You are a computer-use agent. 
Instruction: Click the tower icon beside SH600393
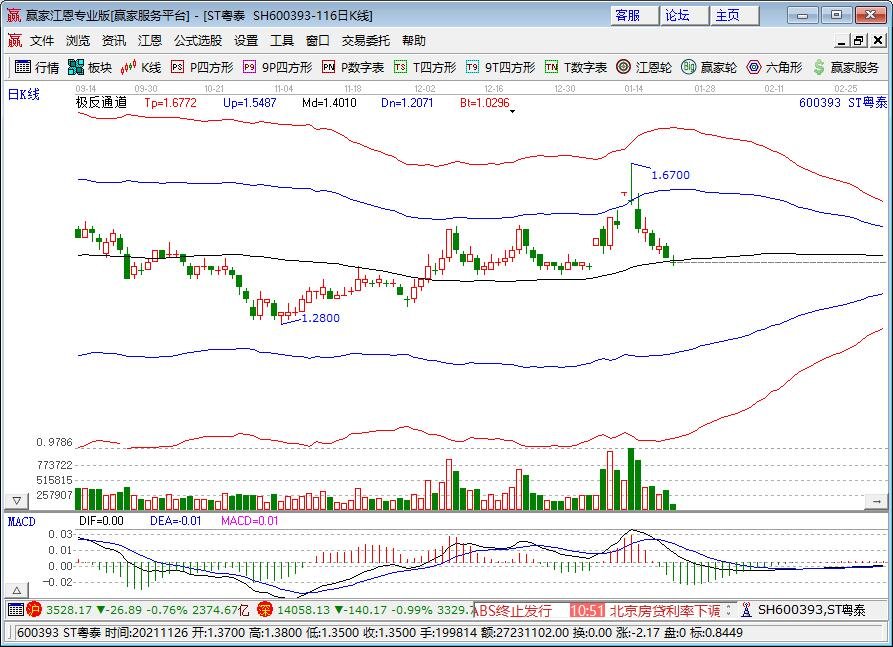(746, 610)
